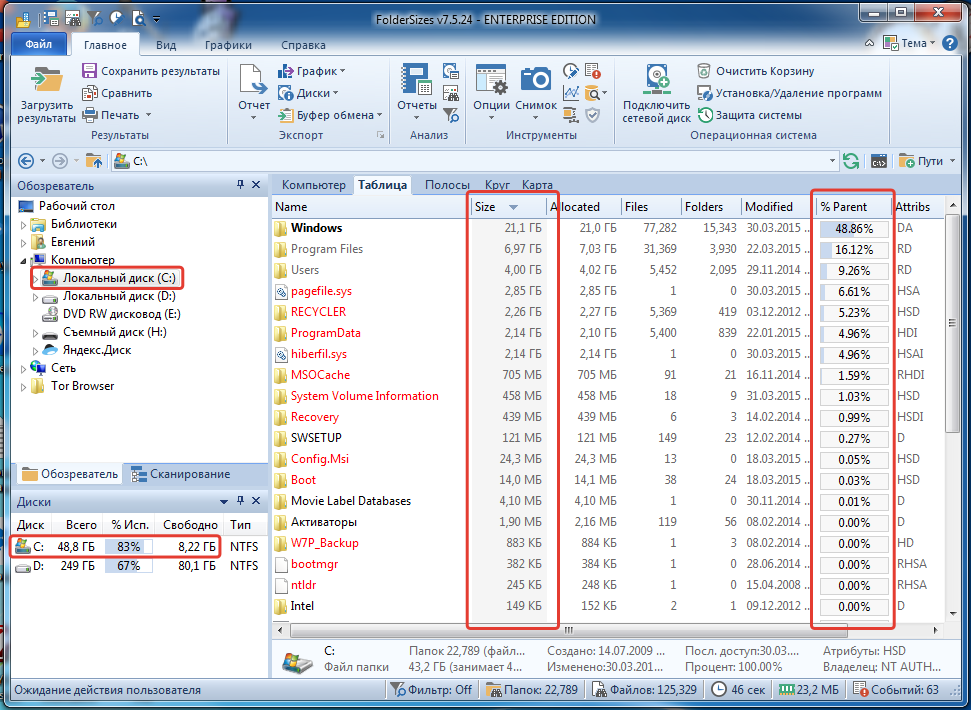Click Очистить Корзину recycle icon
This screenshot has width=971, height=710.
704,71
